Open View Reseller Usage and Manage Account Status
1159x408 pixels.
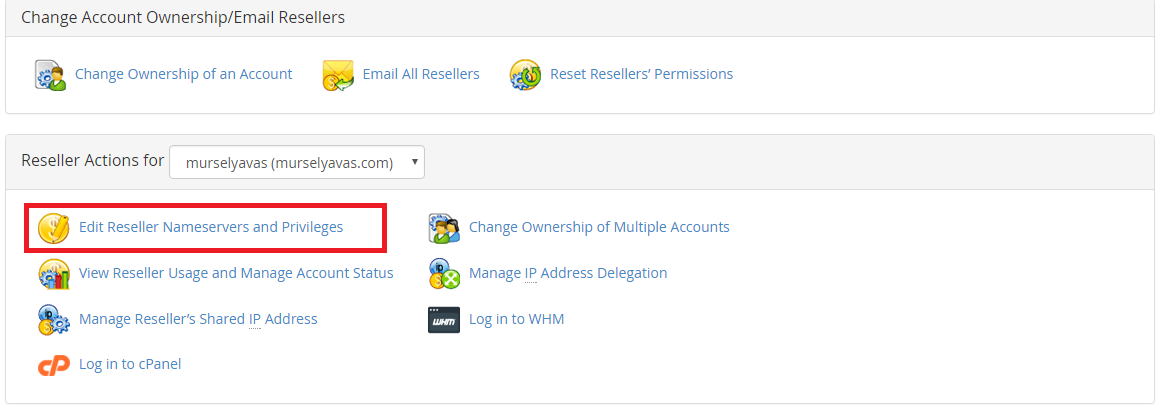coord(236,273)
